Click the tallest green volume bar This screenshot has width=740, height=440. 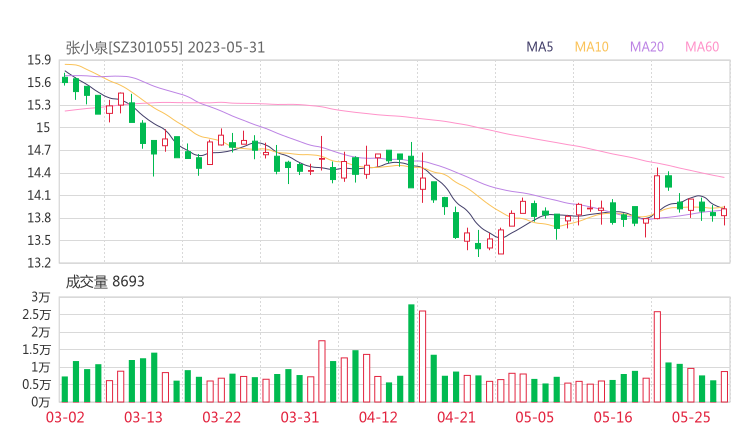point(411,353)
